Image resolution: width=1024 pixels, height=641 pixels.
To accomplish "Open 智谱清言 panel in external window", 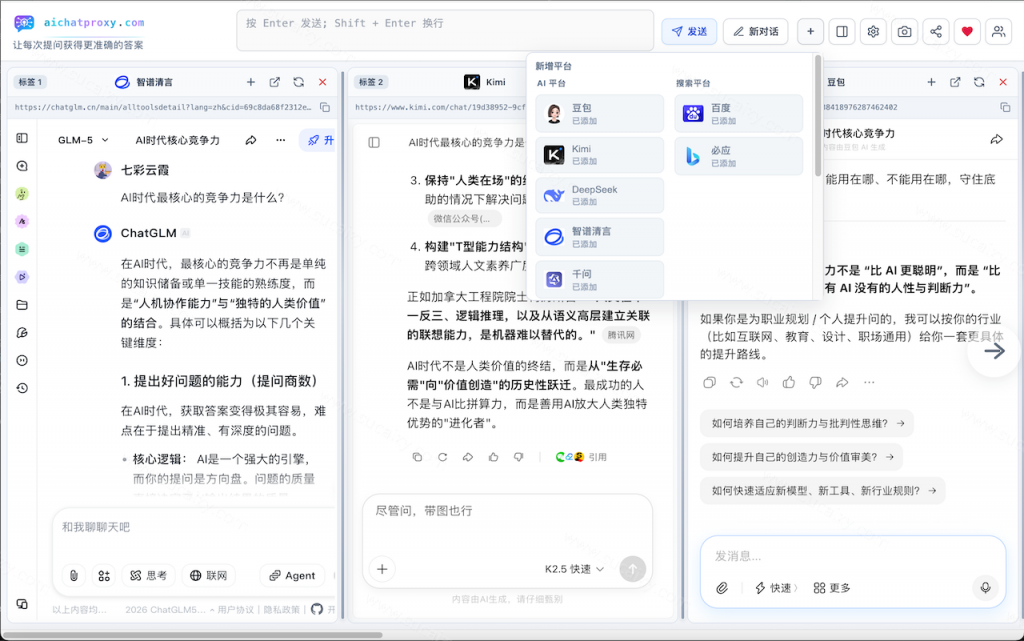I will 275,82.
